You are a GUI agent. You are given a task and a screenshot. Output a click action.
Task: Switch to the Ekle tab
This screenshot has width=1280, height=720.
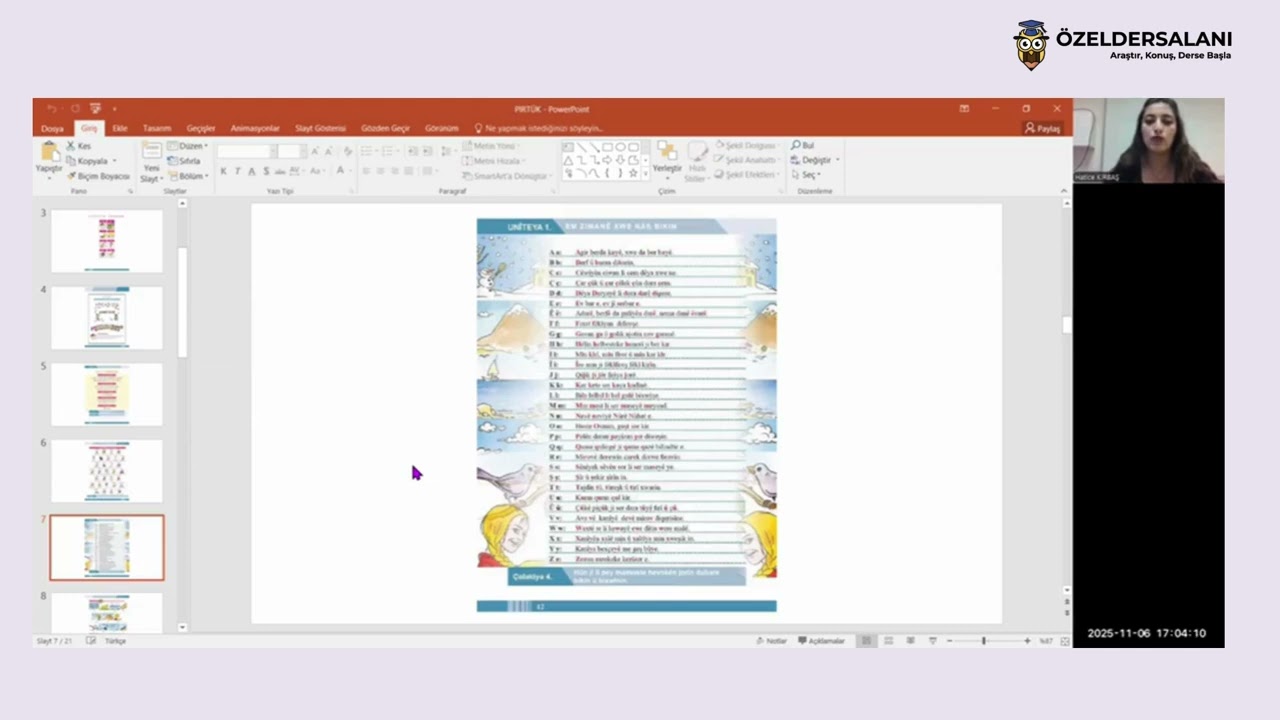[x=119, y=128]
